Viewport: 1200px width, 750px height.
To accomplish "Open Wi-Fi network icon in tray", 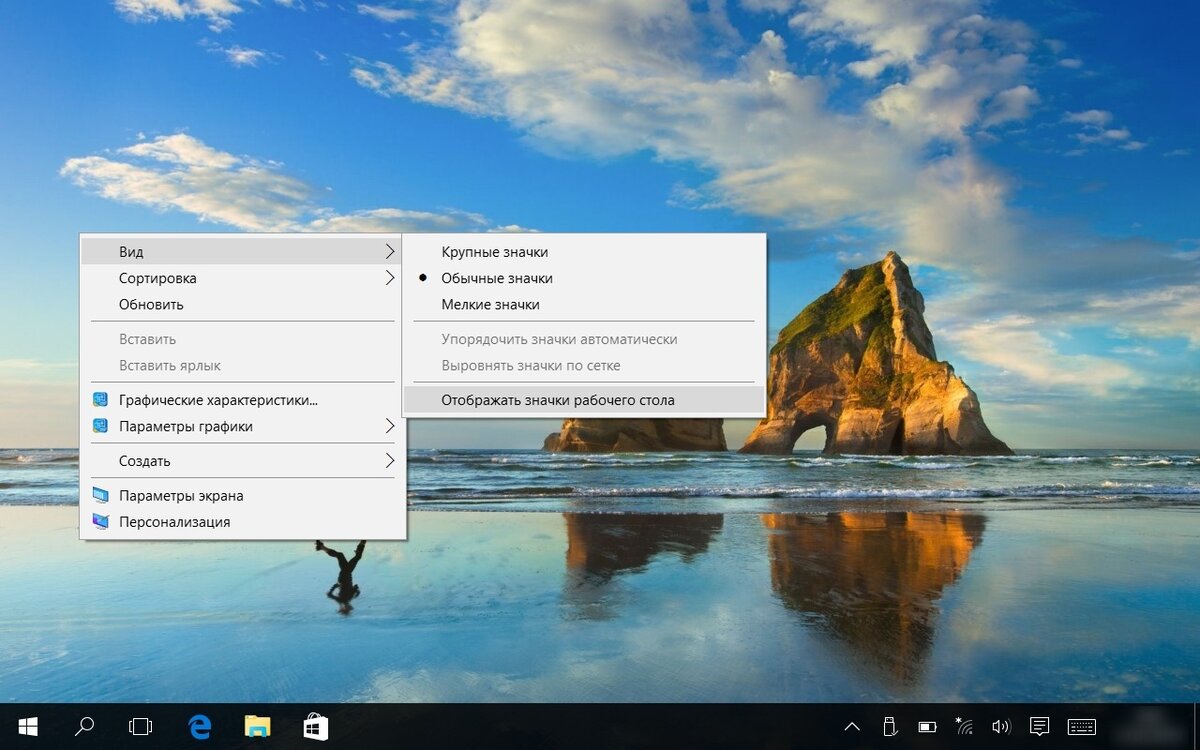I will tap(964, 726).
